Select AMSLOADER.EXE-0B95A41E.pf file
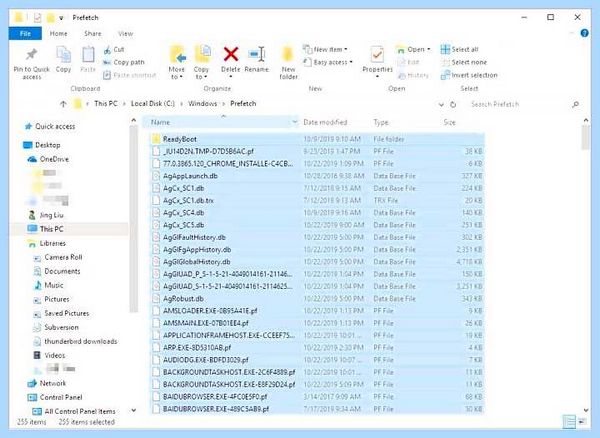This screenshot has width=600, height=438. pyautogui.click(x=317, y=311)
